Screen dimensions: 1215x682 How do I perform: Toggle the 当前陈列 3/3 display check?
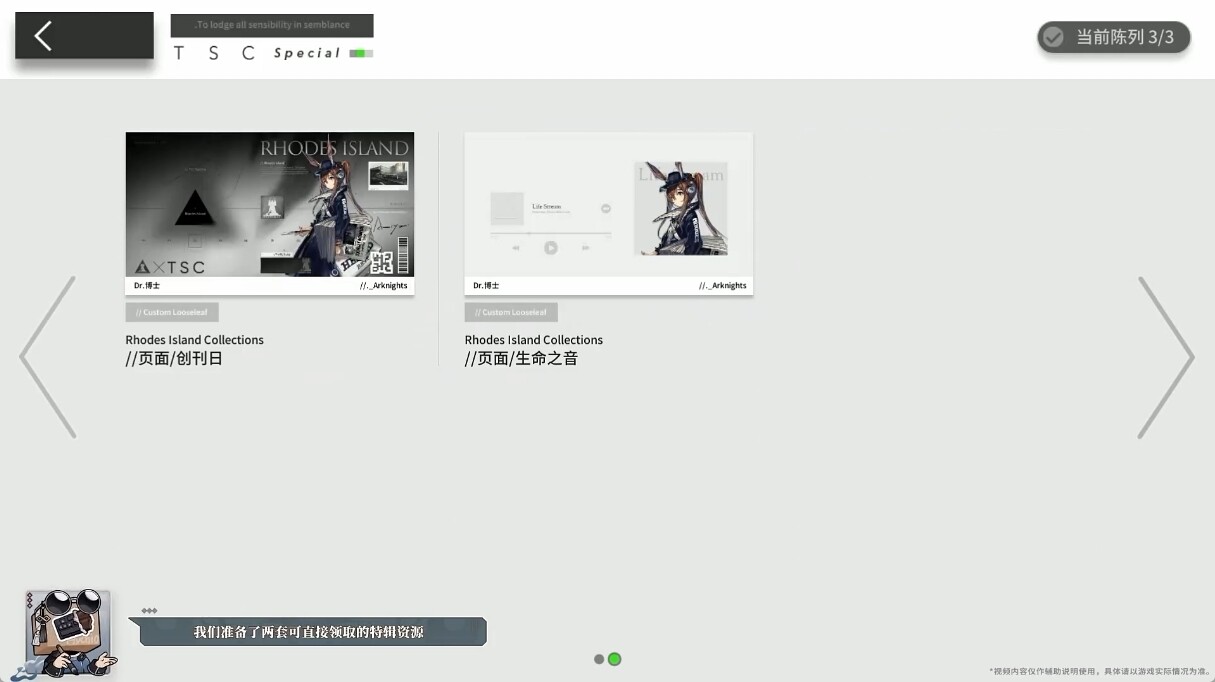(x=1114, y=37)
